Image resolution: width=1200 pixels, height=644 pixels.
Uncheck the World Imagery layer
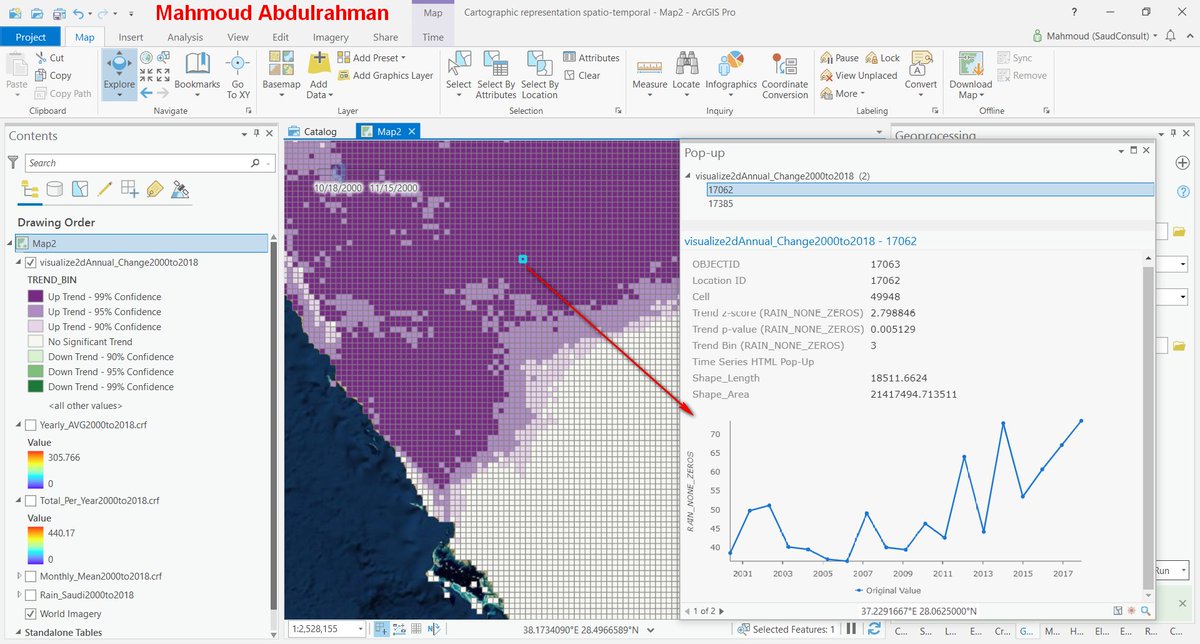30,614
